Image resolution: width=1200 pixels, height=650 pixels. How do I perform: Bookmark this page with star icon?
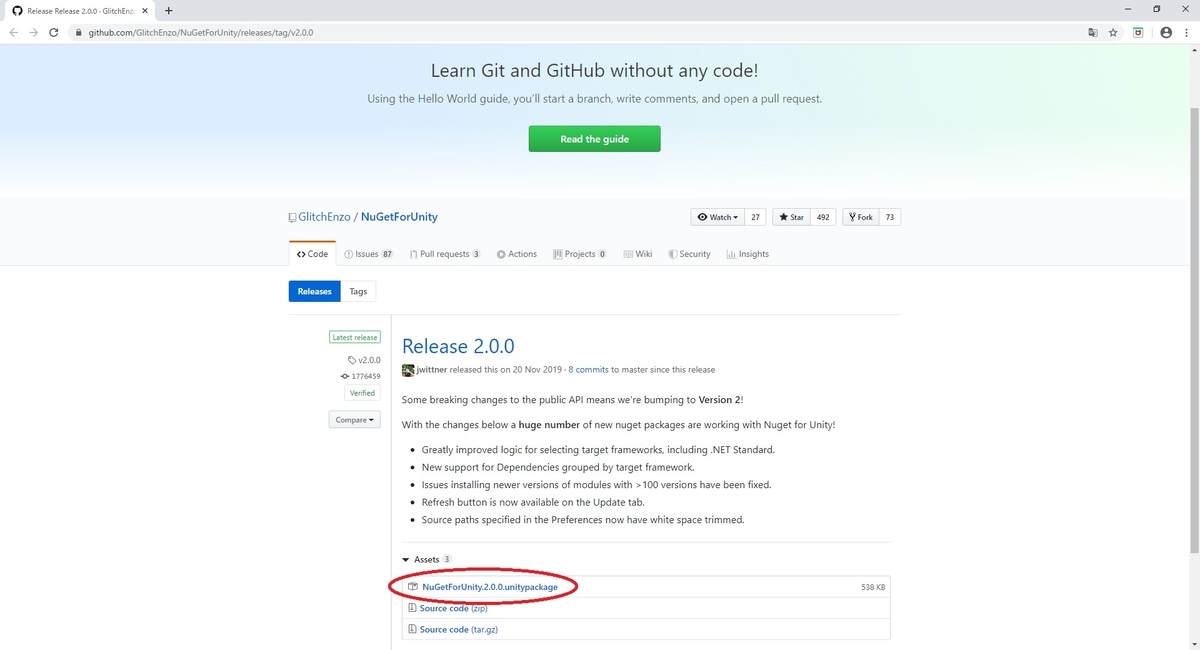[x=1113, y=32]
